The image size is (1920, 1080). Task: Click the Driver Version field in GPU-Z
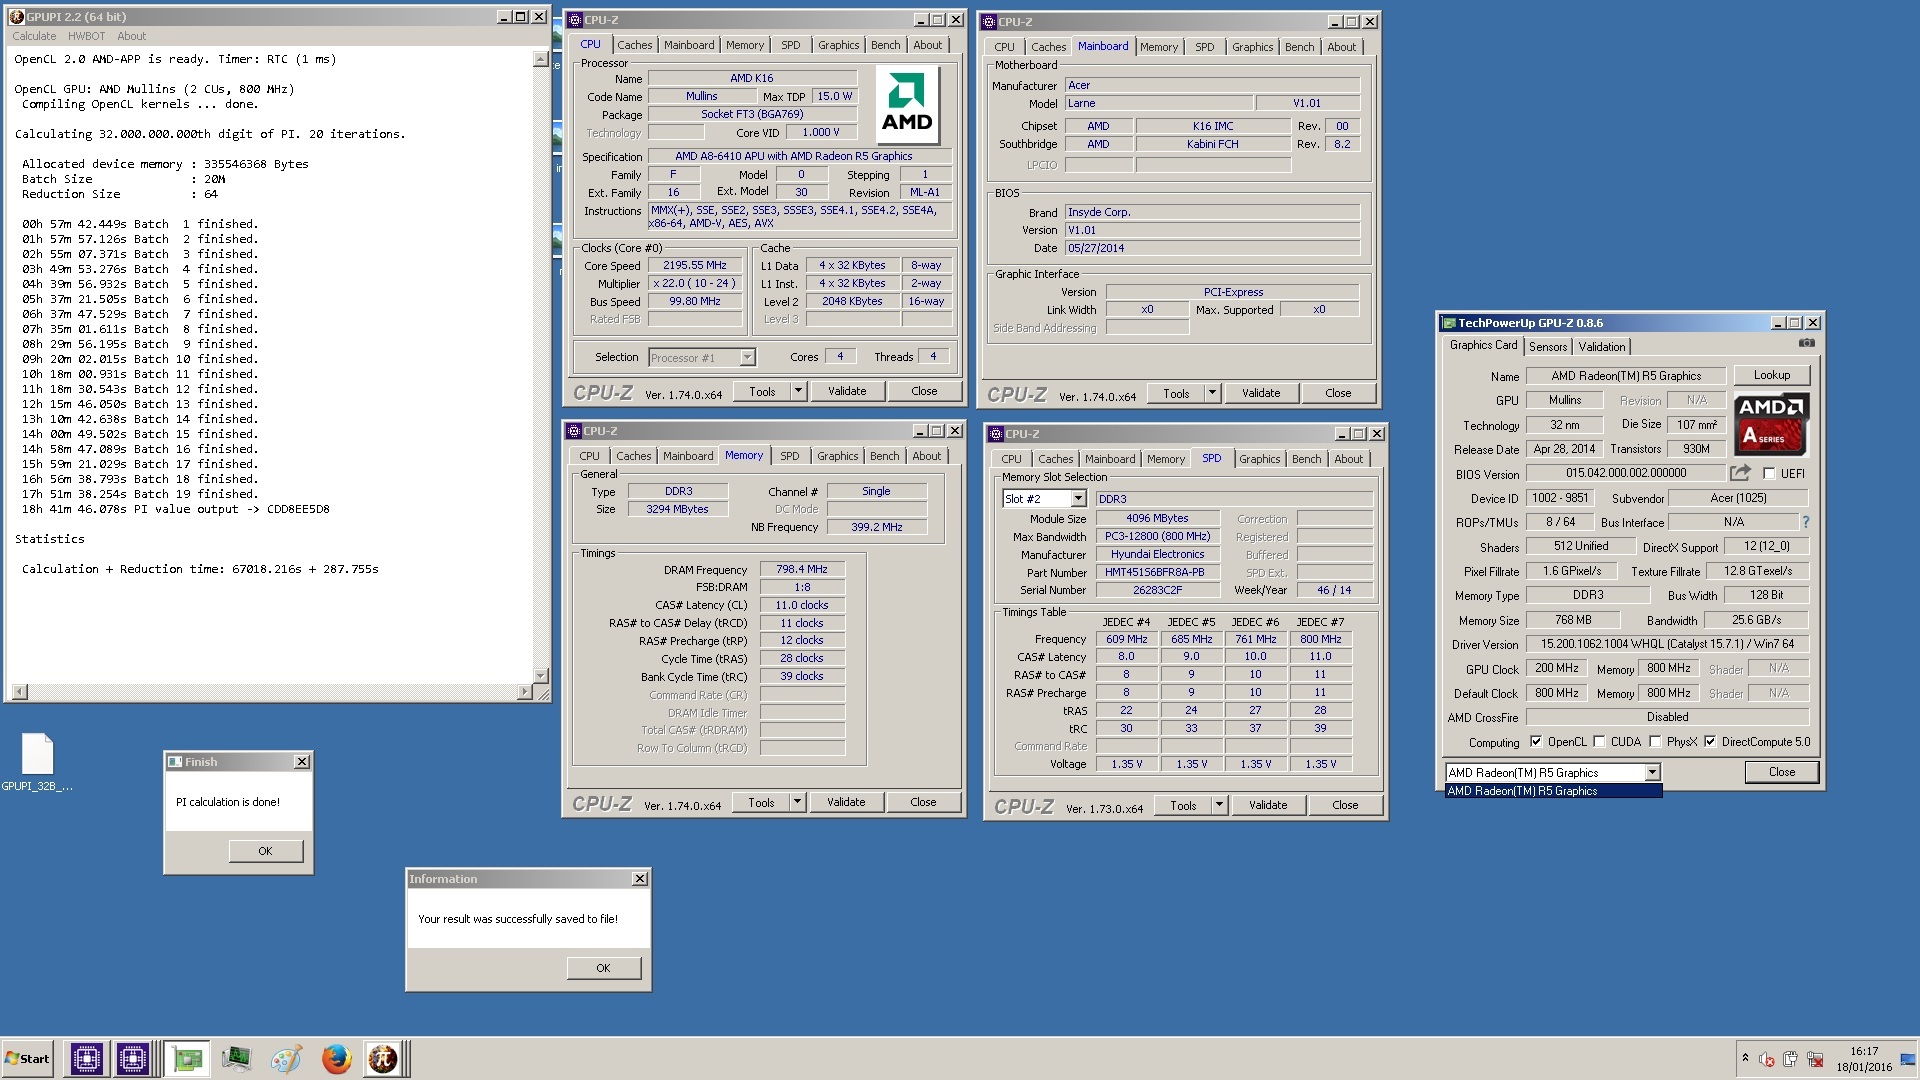1667,645
